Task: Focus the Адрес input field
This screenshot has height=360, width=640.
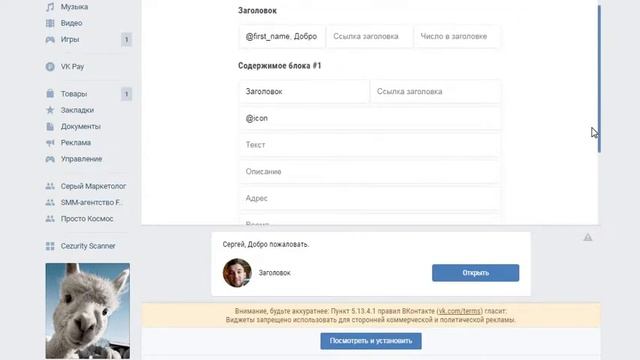Action: (370, 198)
